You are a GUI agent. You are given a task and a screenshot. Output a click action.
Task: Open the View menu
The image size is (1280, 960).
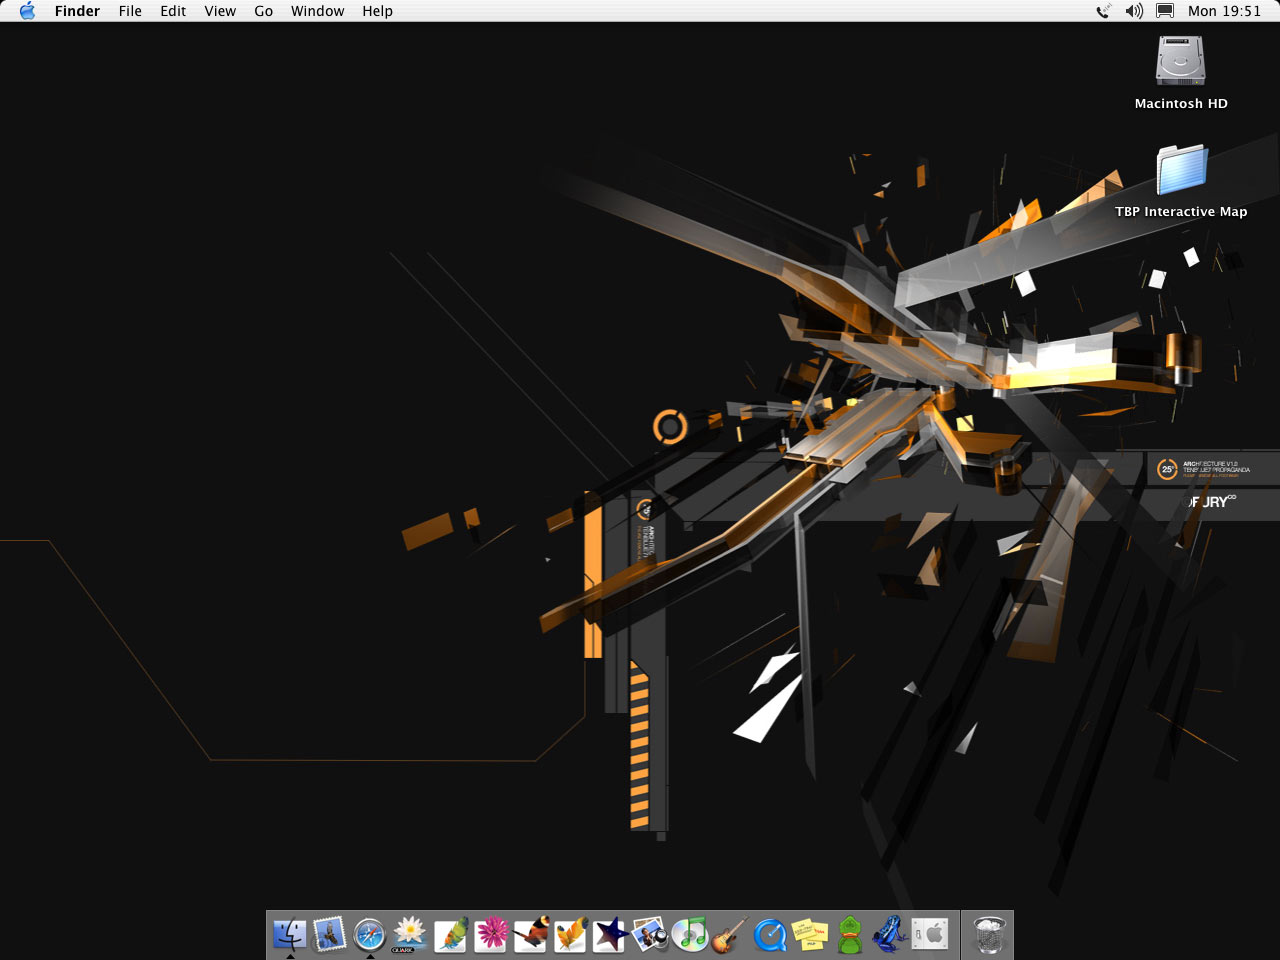[220, 11]
